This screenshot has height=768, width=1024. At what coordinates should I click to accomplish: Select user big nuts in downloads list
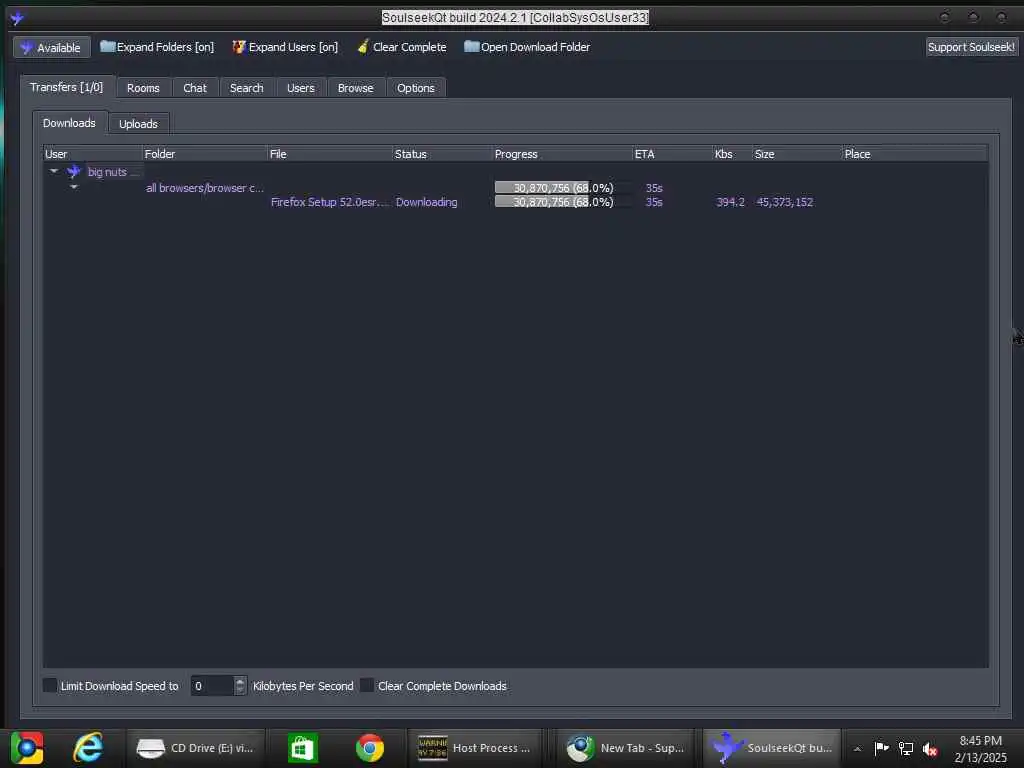click(x=114, y=172)
